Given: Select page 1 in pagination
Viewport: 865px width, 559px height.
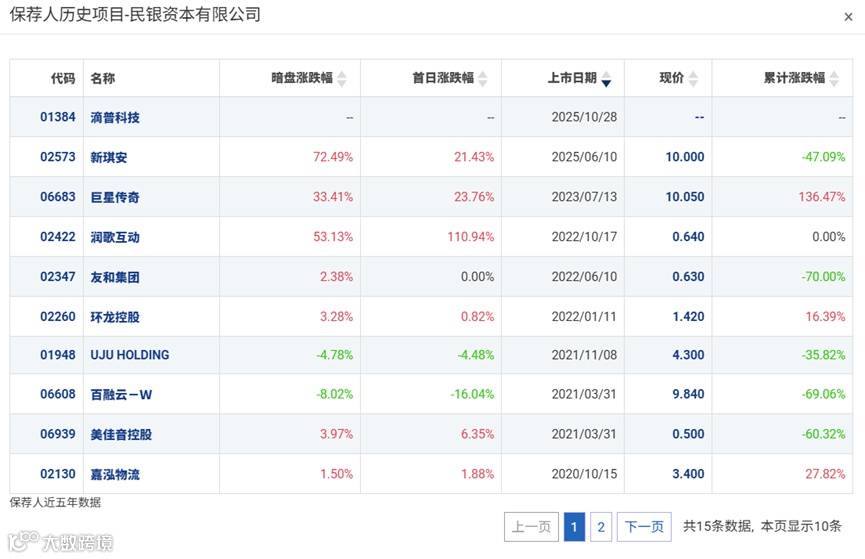Looking at the screenshot, I should [574, 526].
